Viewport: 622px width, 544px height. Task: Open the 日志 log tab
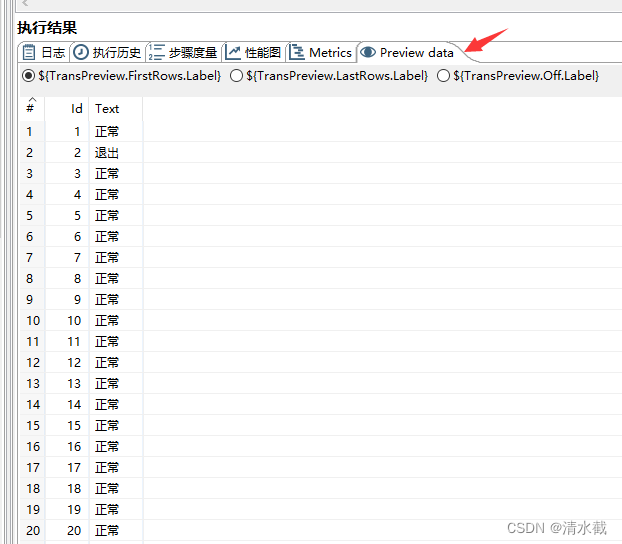click(x=44, y=52)
